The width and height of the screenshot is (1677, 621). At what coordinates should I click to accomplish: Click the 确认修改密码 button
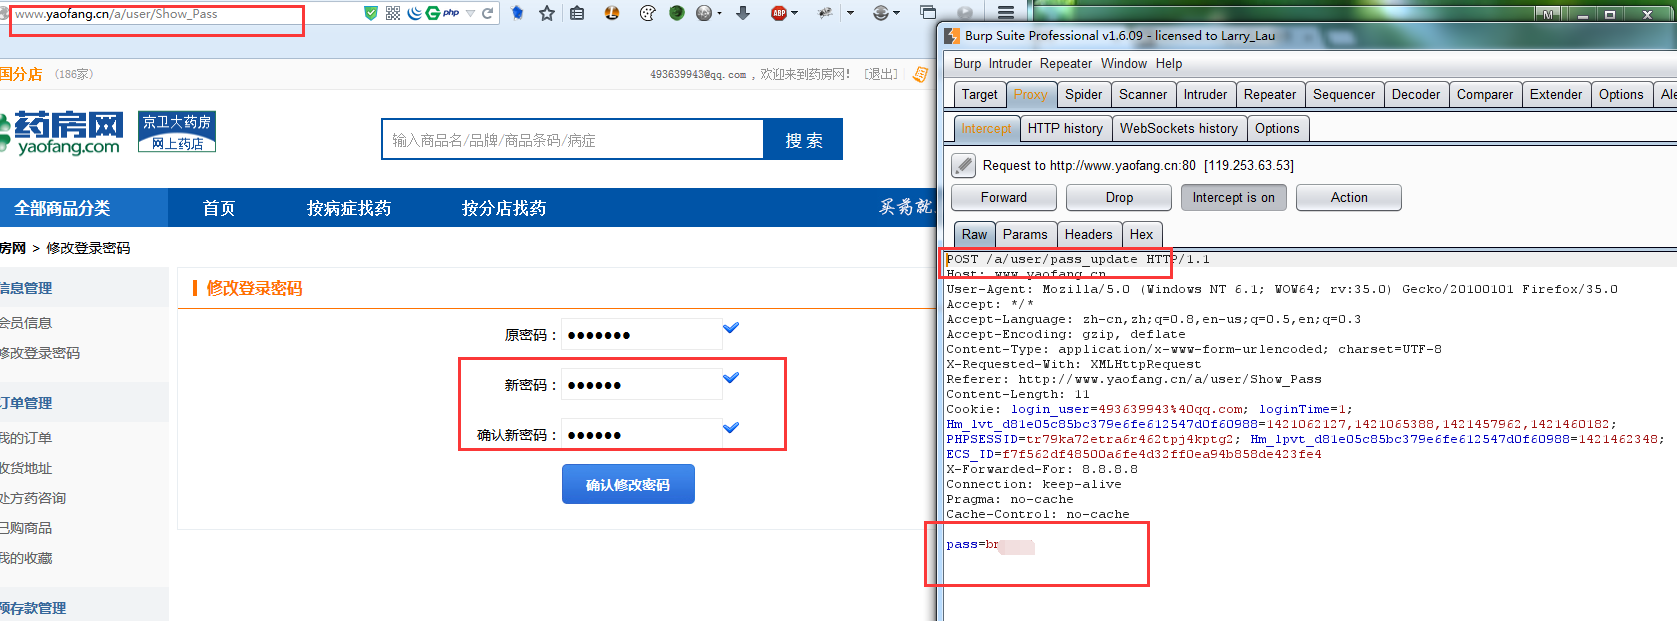click(628, 484)
